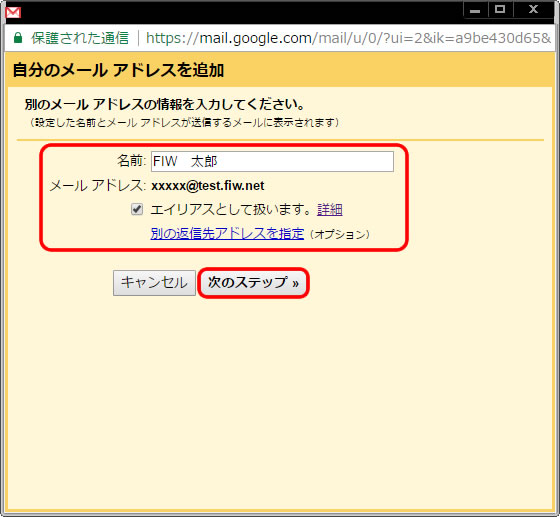Minimize the Gmail popup window
The image size is (560, 517).
click(475, 10)
